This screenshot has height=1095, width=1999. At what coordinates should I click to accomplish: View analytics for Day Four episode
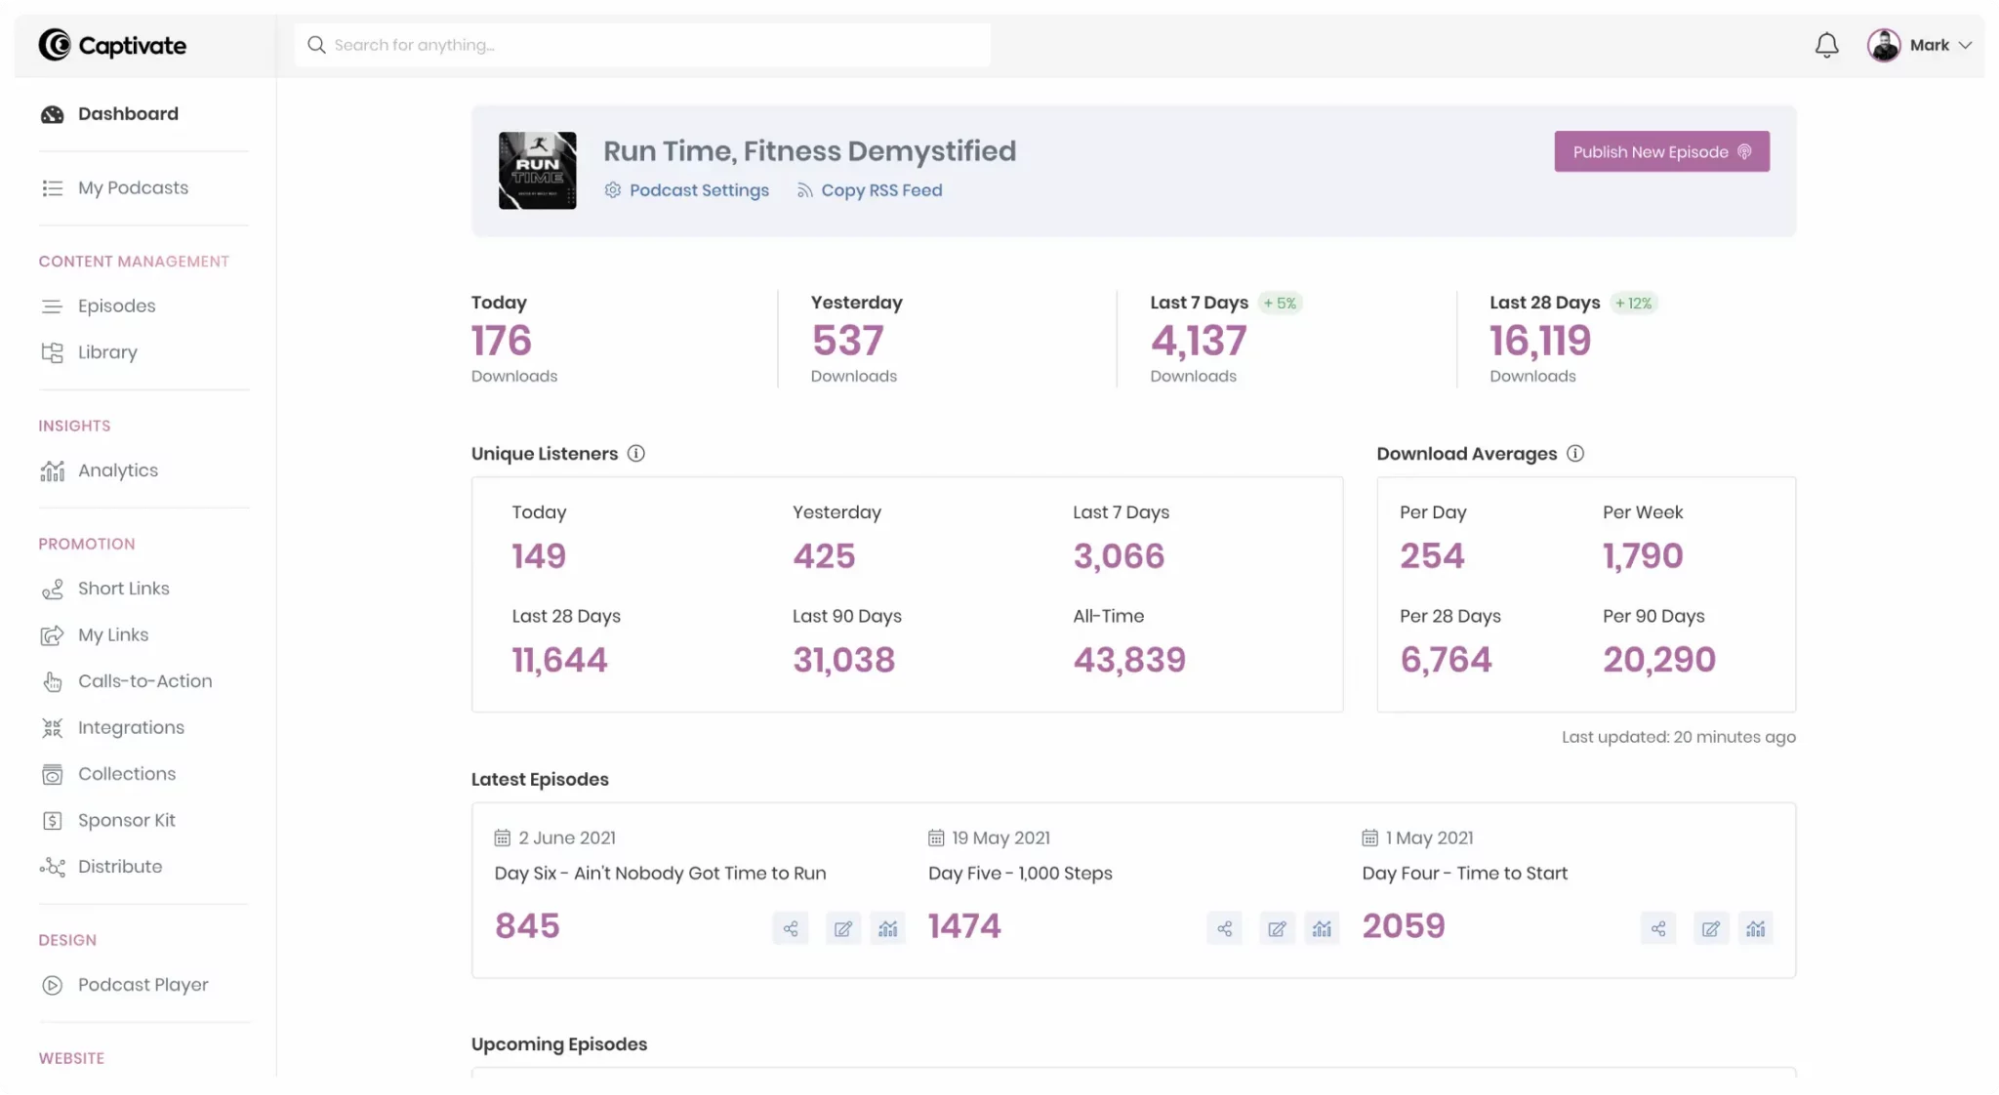1755,929
